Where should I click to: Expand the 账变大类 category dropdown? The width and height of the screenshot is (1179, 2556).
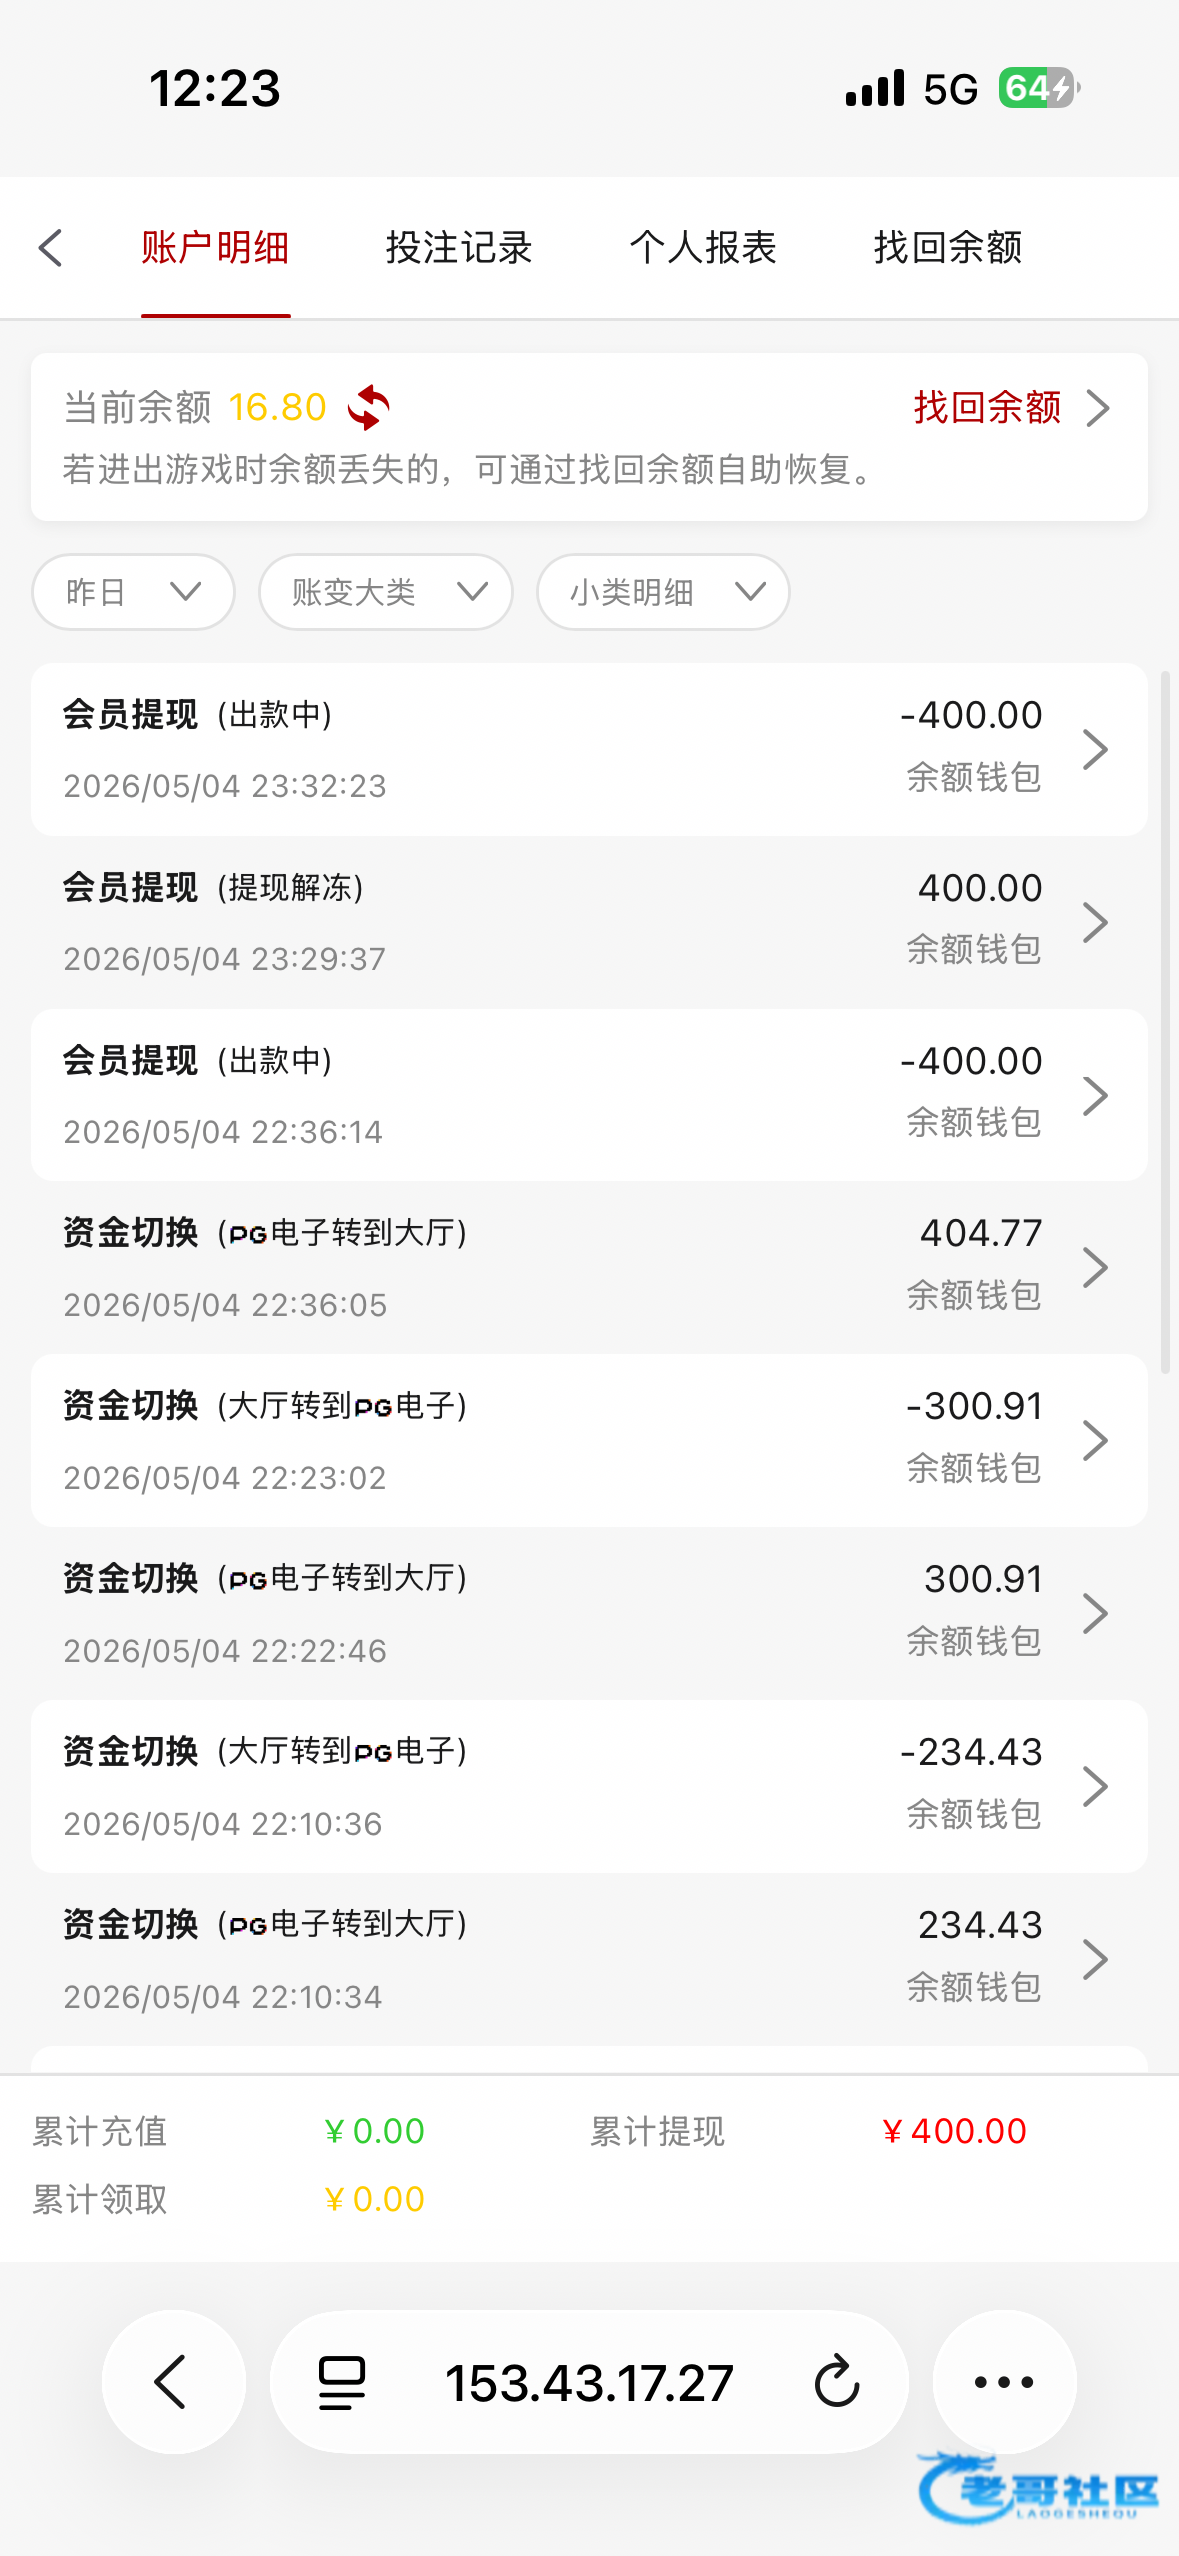point(386,592)
